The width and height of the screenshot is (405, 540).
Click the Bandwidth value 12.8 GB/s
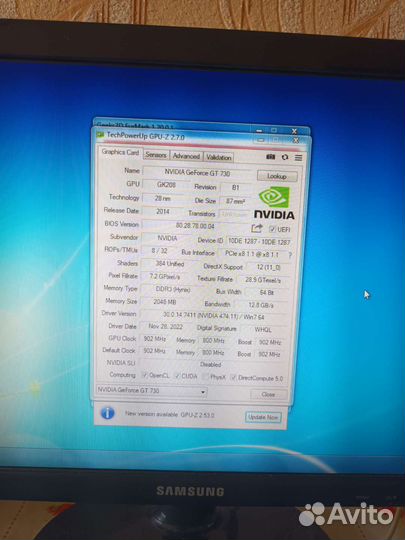pos(261,305)
